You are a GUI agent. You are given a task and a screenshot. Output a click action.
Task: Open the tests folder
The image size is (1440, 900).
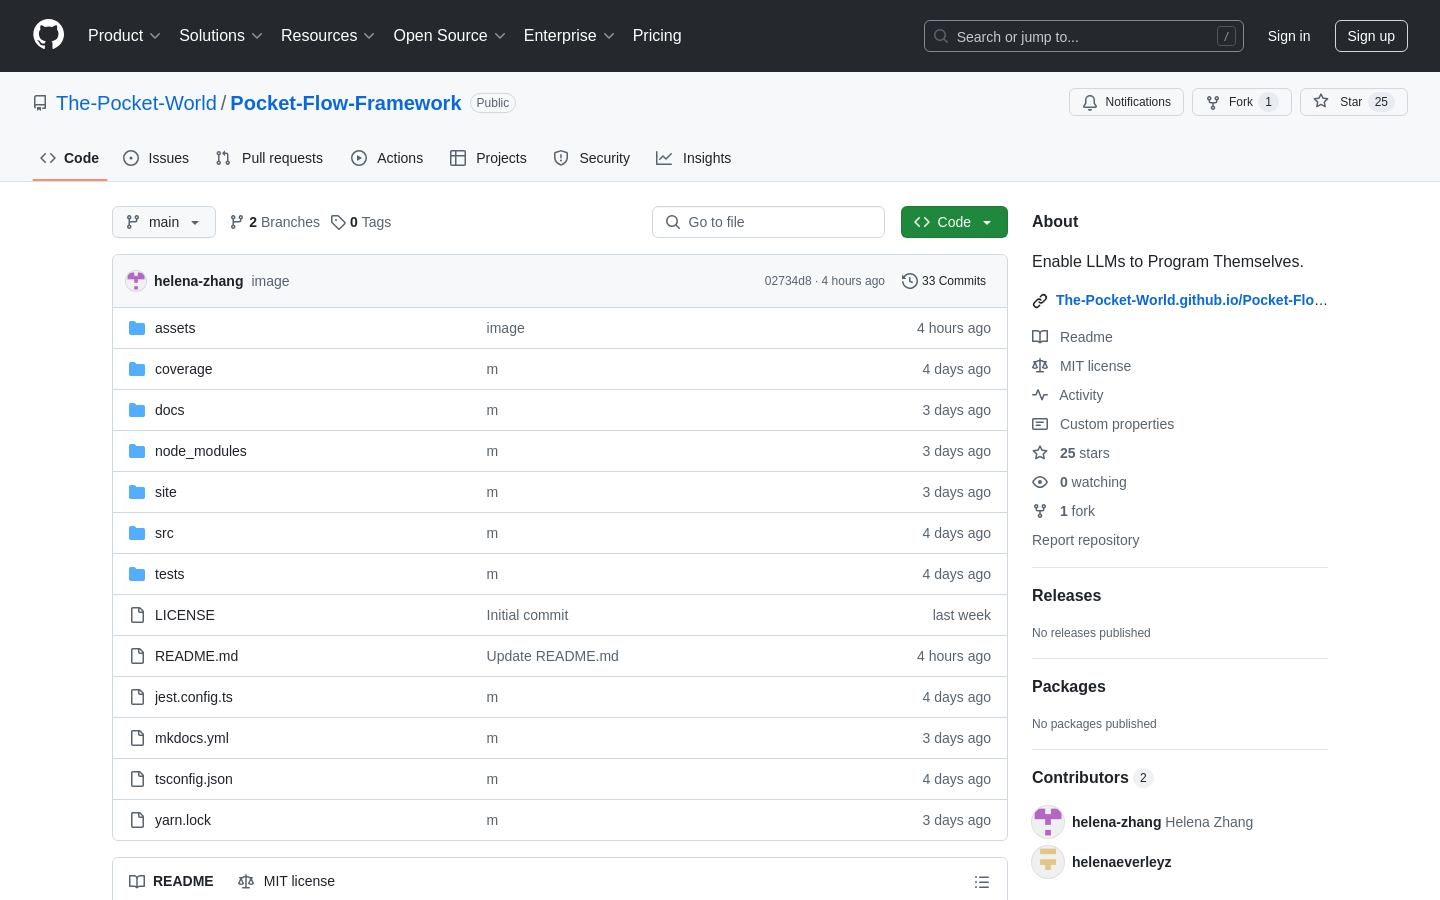[169, 574]
